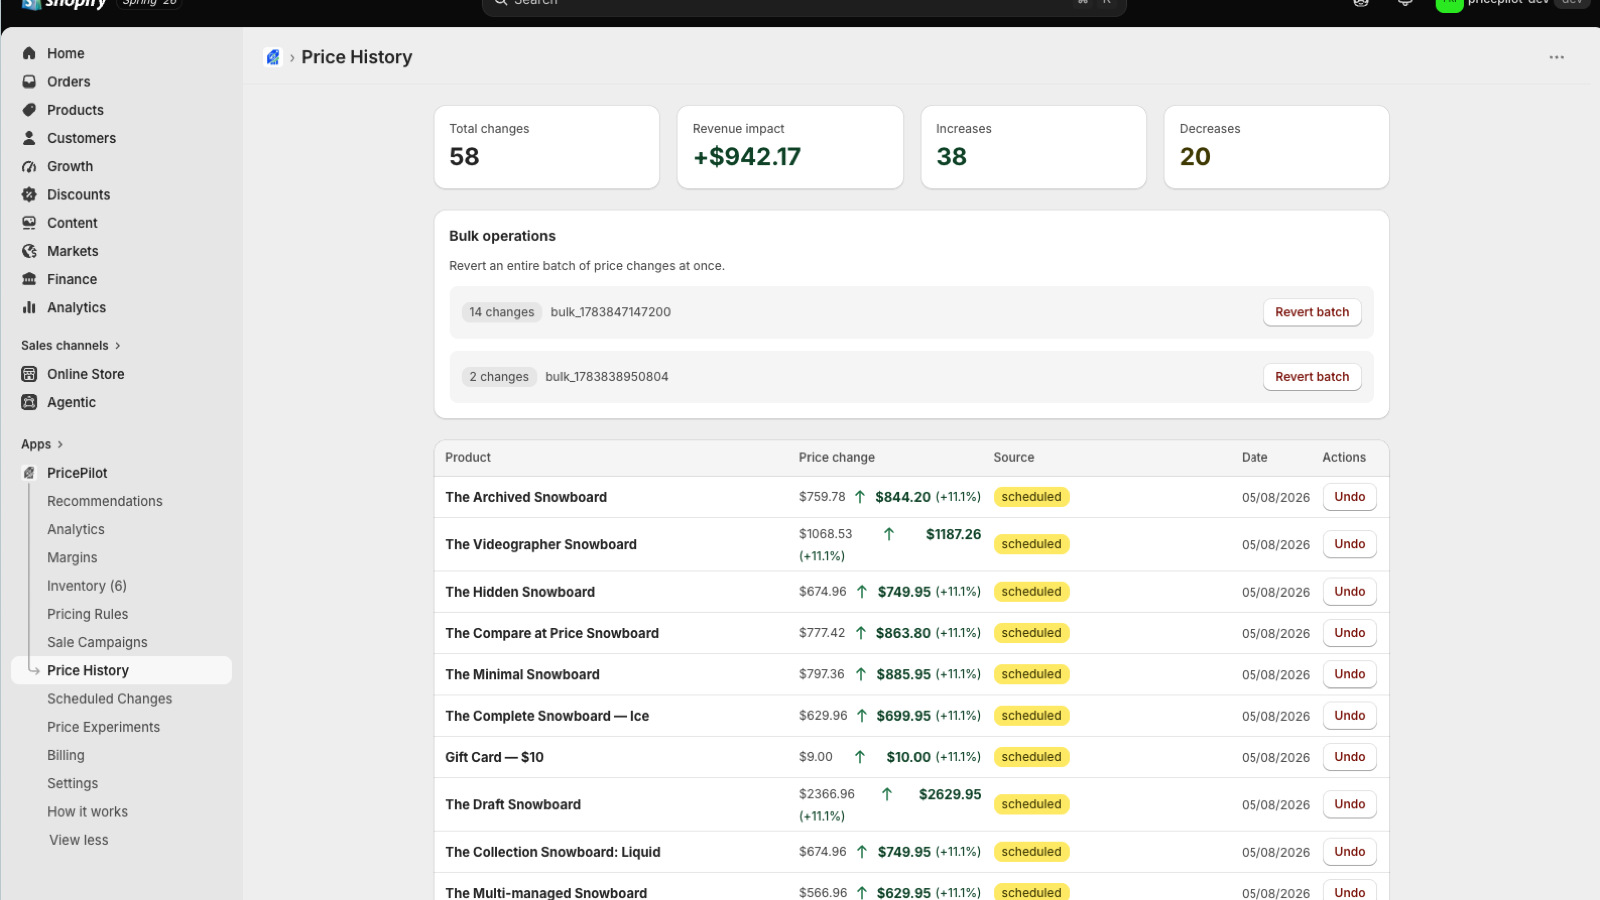Viewport: 1600px width, 900px height.
Task: Open the three-dot page options menu
Action: click(1556, 57)
